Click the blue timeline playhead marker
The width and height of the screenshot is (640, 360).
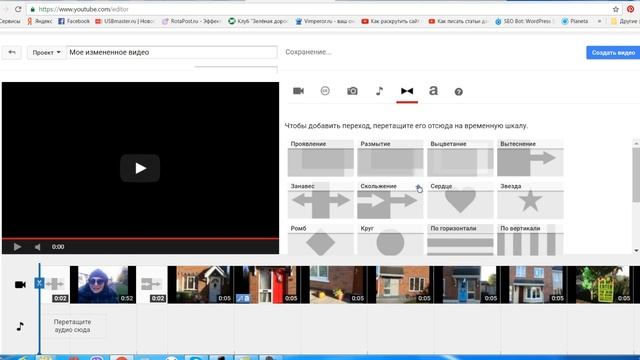[39, 309]
